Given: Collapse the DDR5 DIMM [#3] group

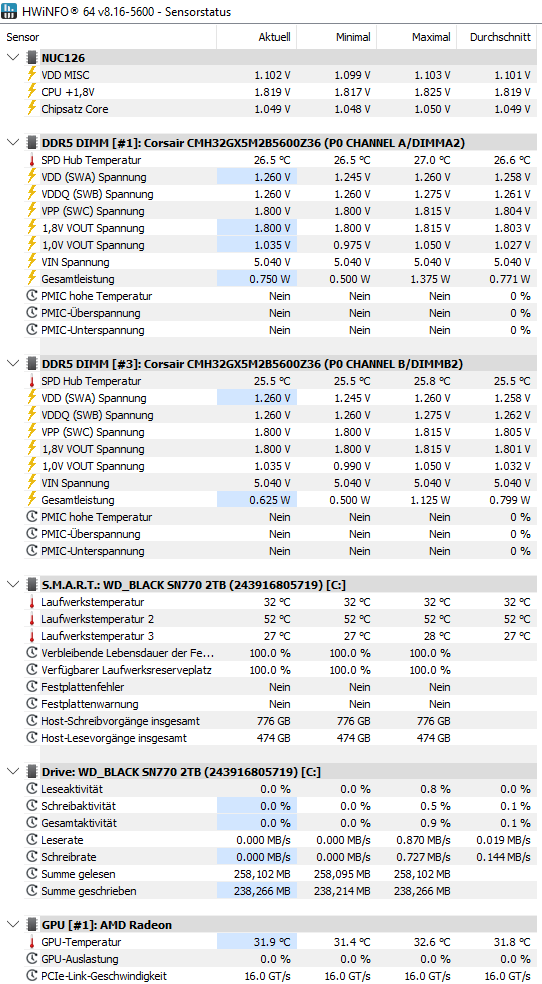Looking at the screenshot, I should pyautogui.click(x=13, y=363).
